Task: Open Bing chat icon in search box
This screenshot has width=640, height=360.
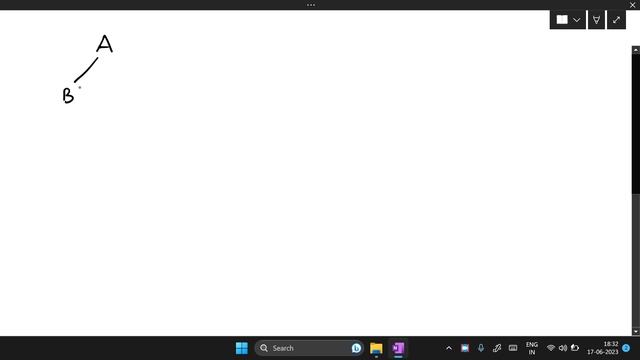Action: 356,348
